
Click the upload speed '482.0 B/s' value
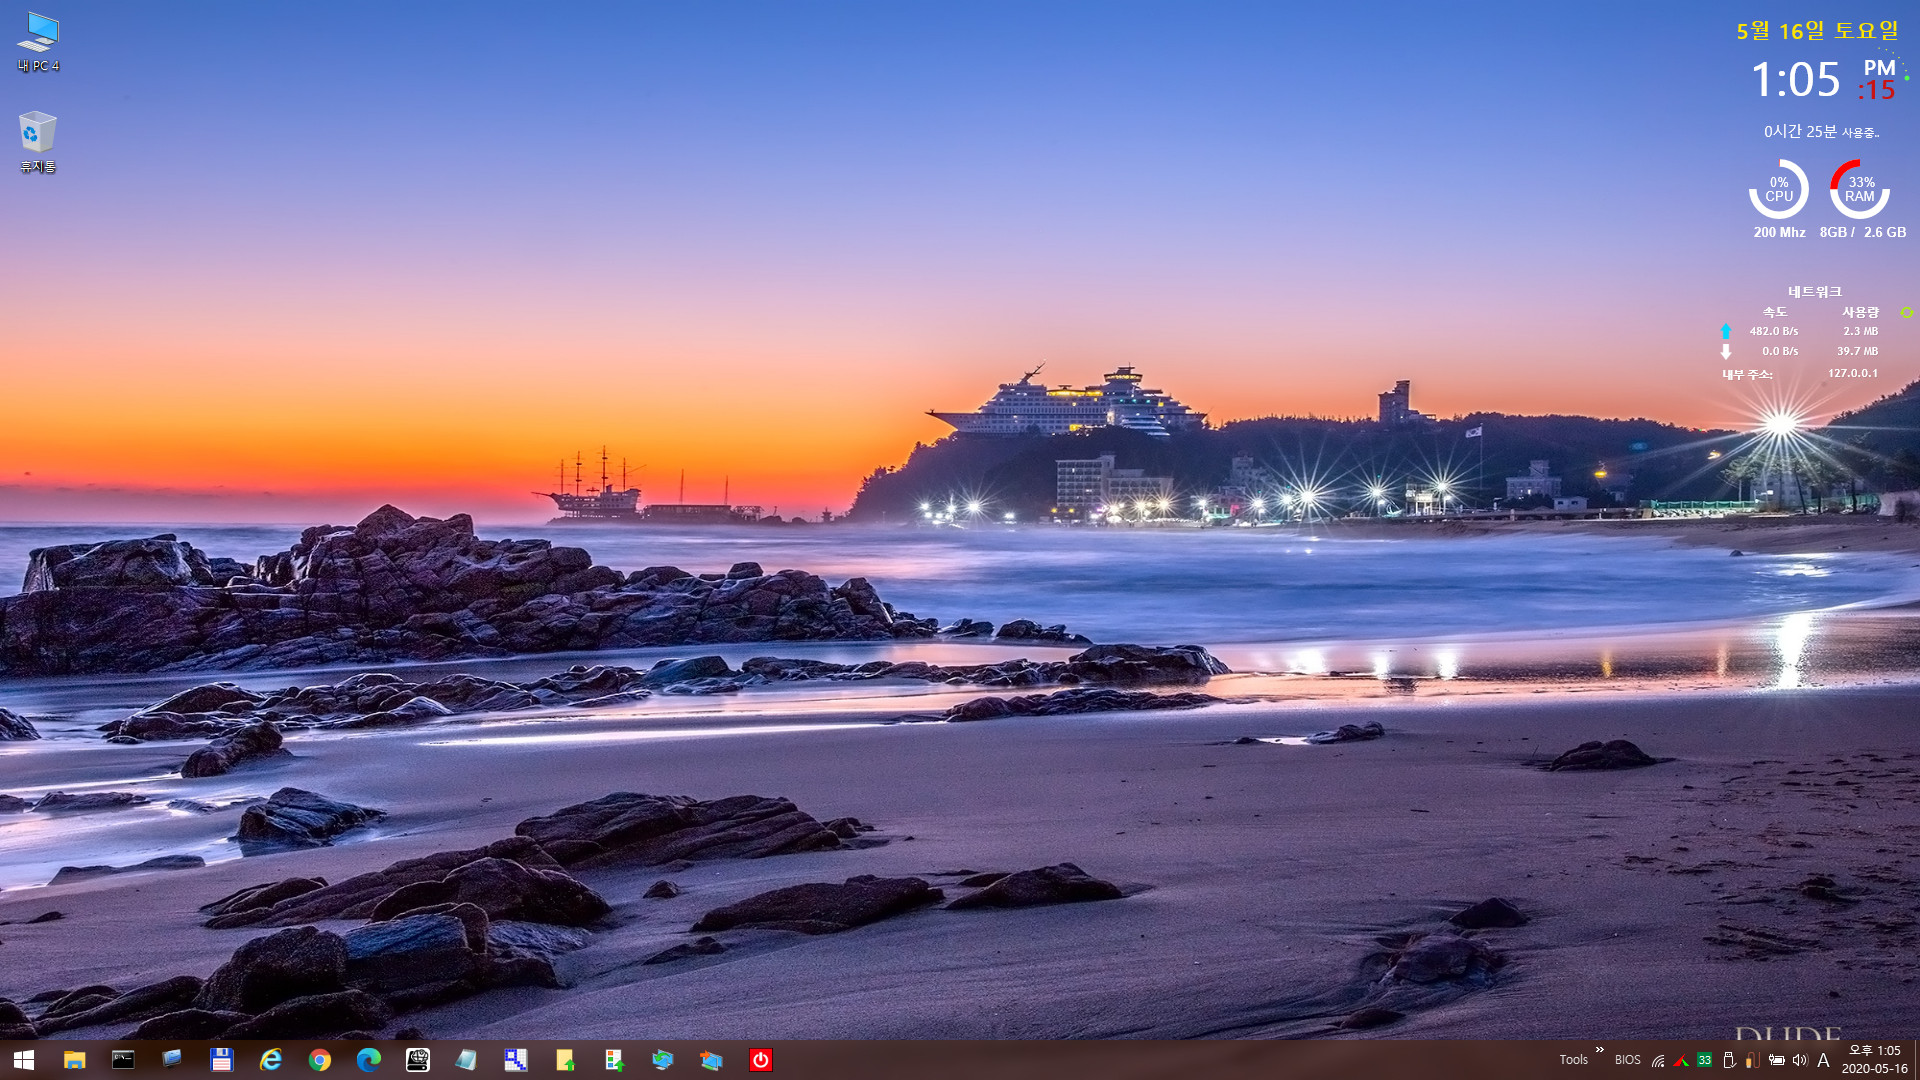coord(1774,331)
